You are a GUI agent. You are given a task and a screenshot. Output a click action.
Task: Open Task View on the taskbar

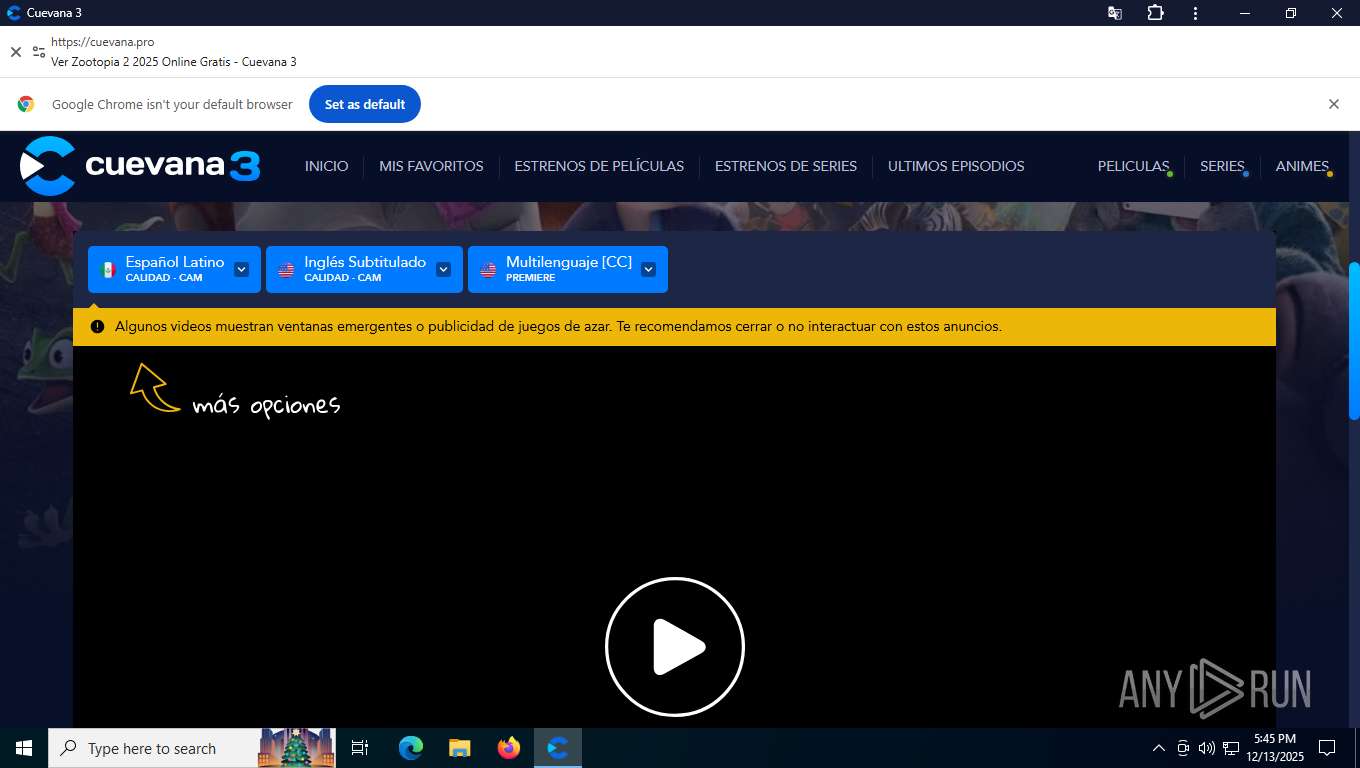360,748
